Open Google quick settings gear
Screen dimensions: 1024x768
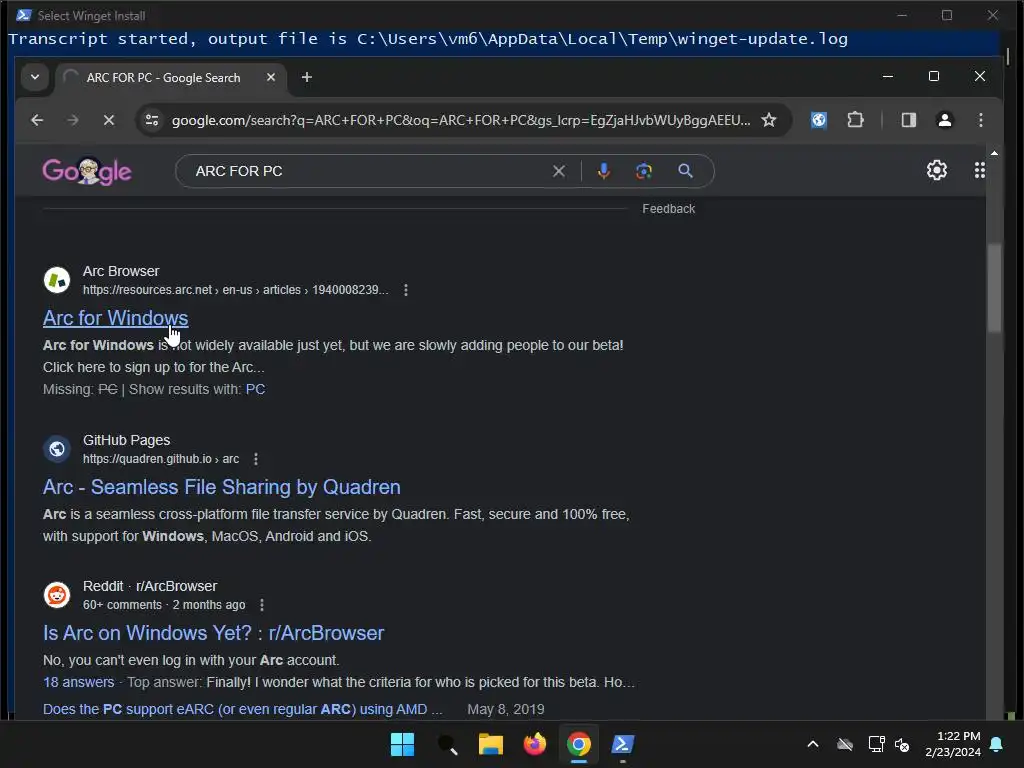point(936,170)
